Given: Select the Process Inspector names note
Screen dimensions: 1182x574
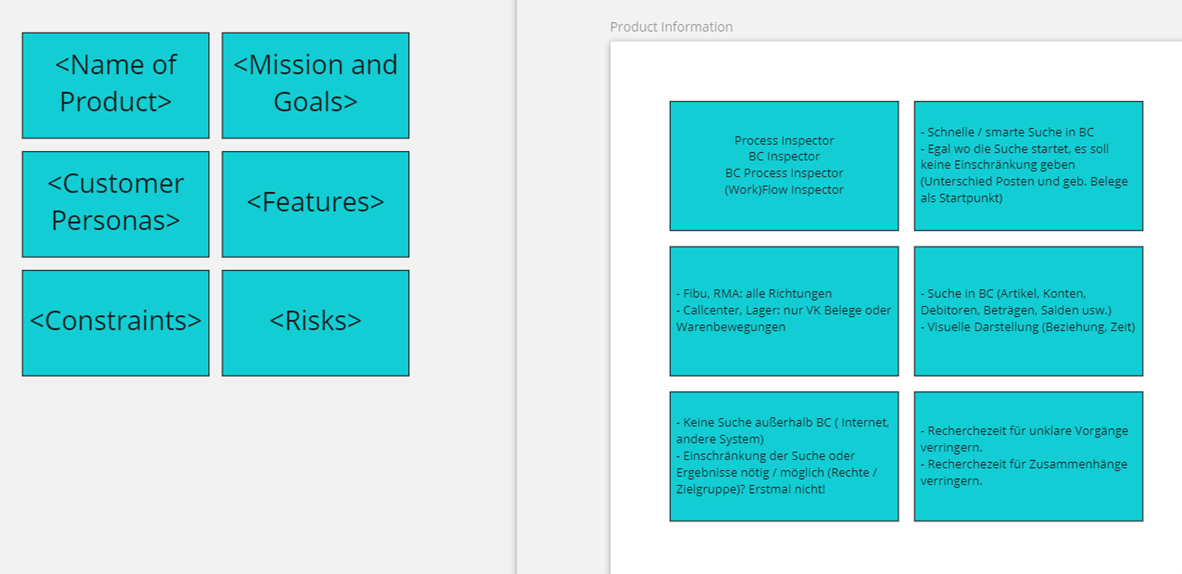Looking at the screenshot, I should (784, 166).
